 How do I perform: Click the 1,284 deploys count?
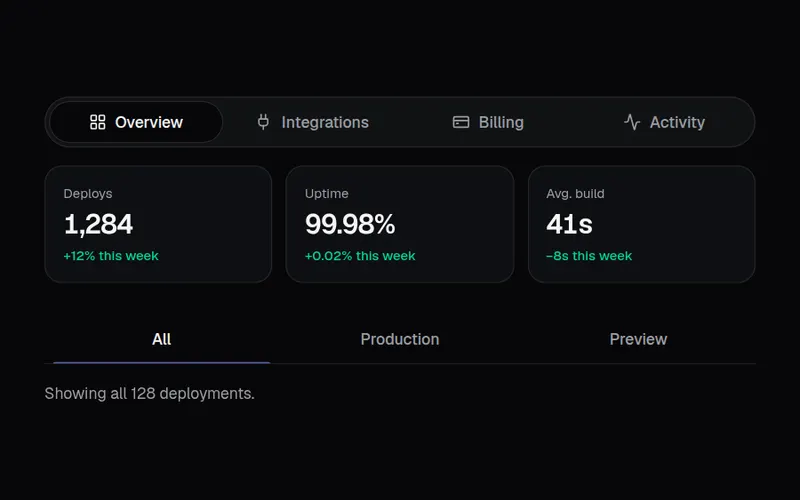click(x=98, y=224)
